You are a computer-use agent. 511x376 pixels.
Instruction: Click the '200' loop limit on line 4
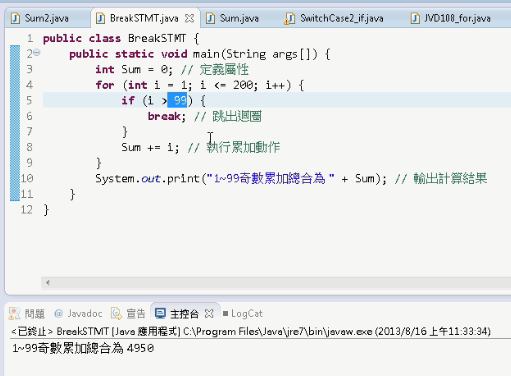(243, 85)
